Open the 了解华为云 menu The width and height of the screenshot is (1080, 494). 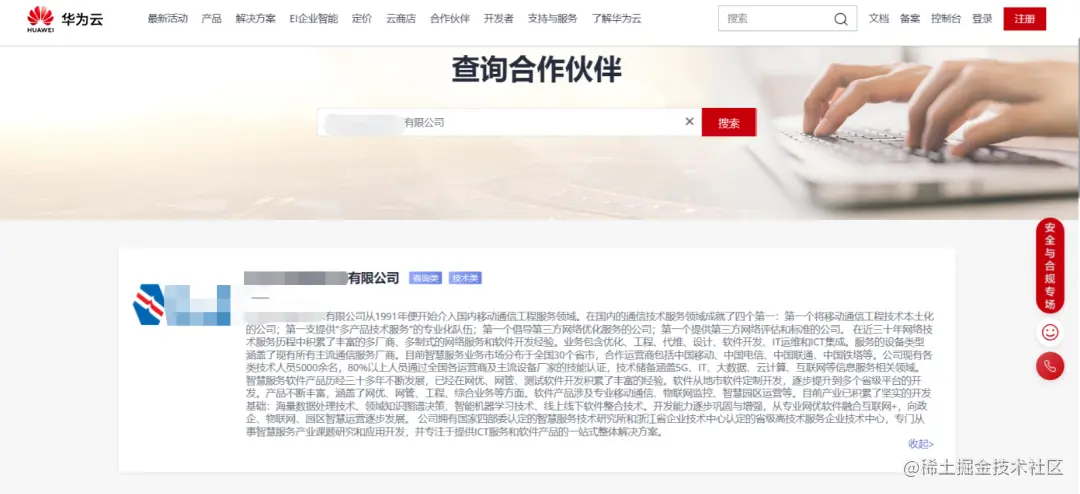coord(616,19)
